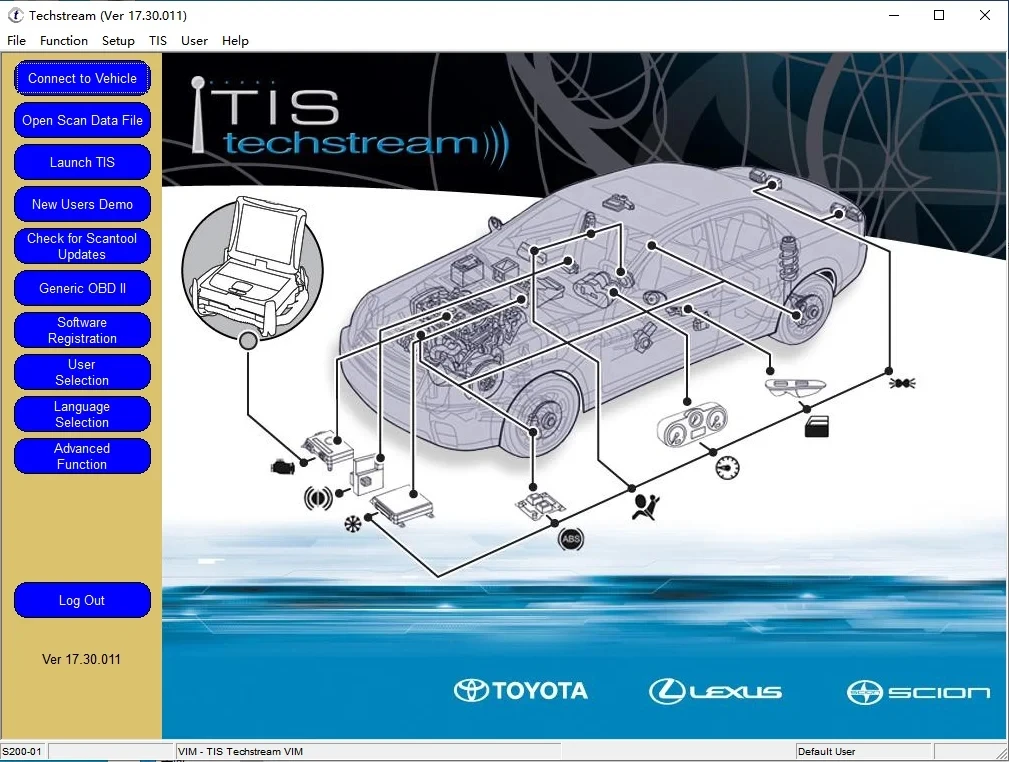Viewport: 1009px width, 762px height.
Task: Click the speedometer clock icon
Action: pos(728,467)
